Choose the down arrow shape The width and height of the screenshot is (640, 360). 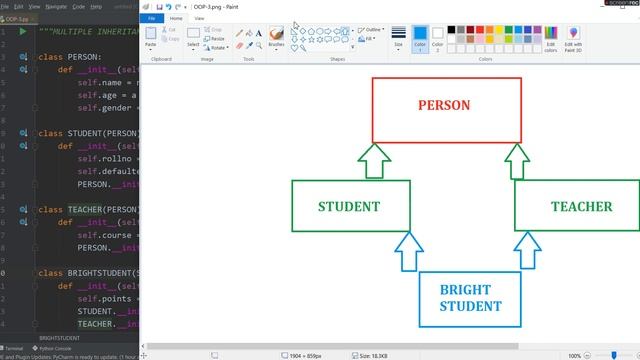click(x=294, y=40)
